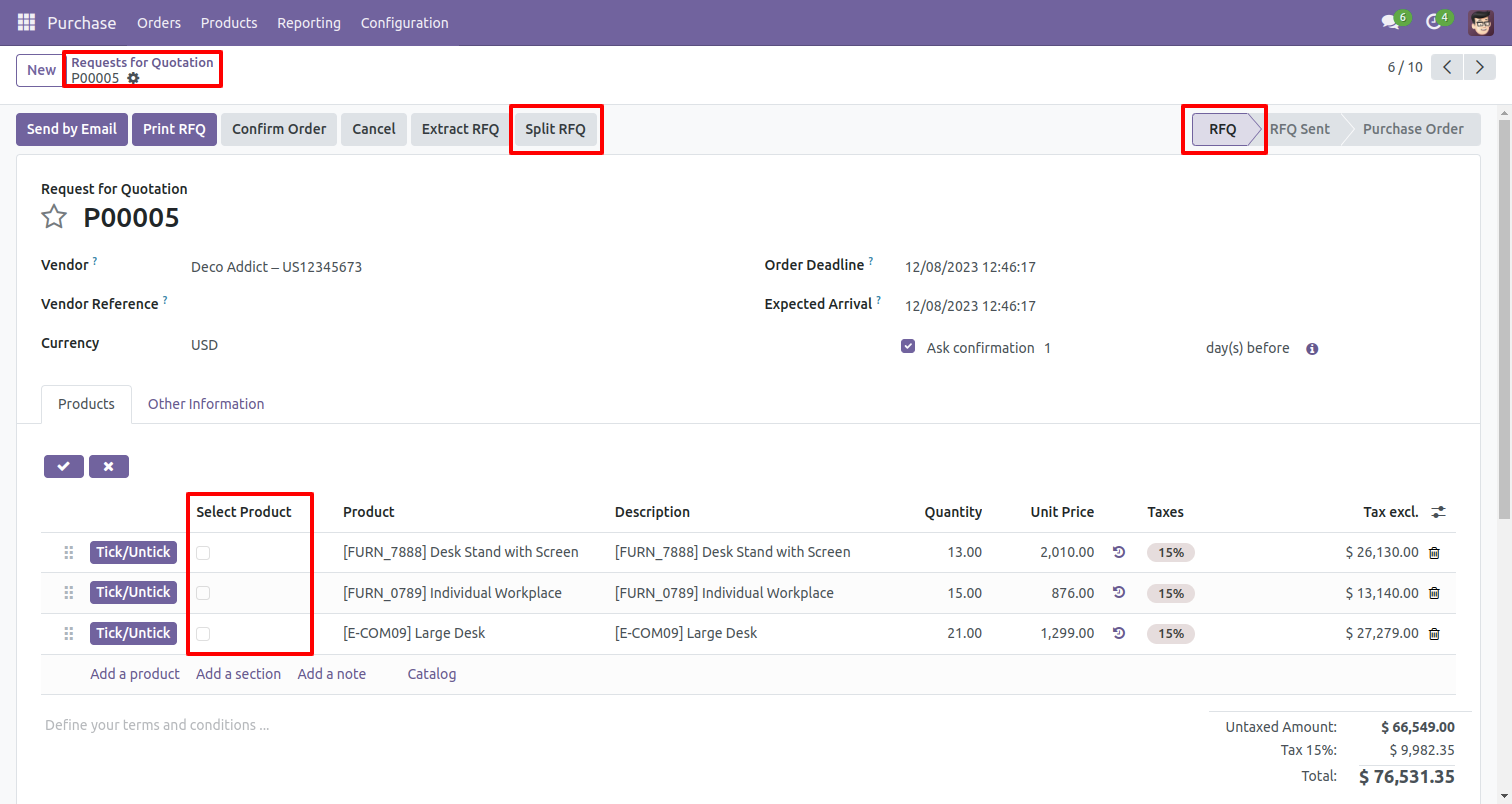Image resolution: width=1512 pixels, height=804 pixels.
Task: Click the Send by Email button
Action: tap(72, 129)
